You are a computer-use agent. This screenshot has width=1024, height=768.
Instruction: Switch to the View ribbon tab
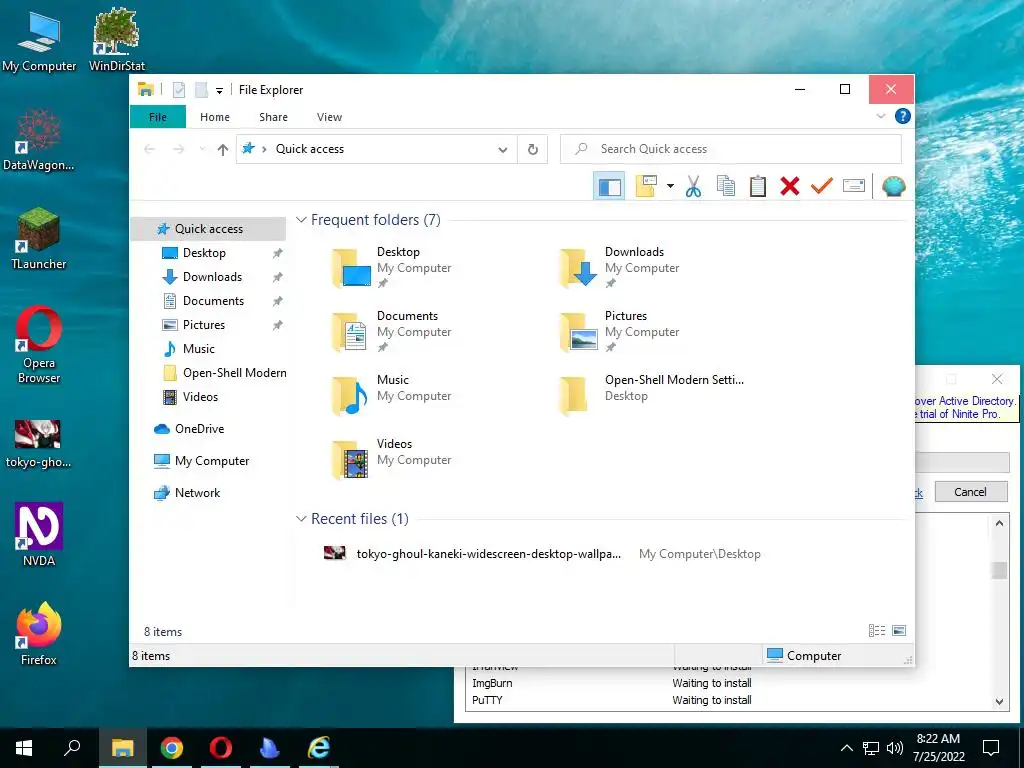tap(329, 117)
